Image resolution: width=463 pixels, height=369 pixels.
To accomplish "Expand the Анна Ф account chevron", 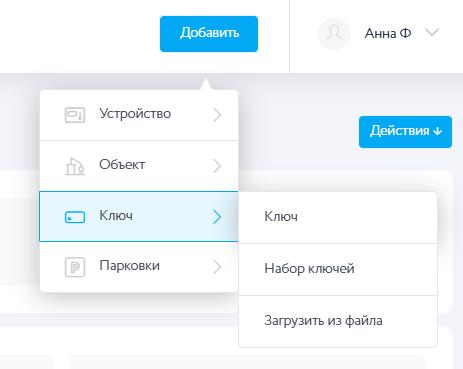I will pos(432,32).
